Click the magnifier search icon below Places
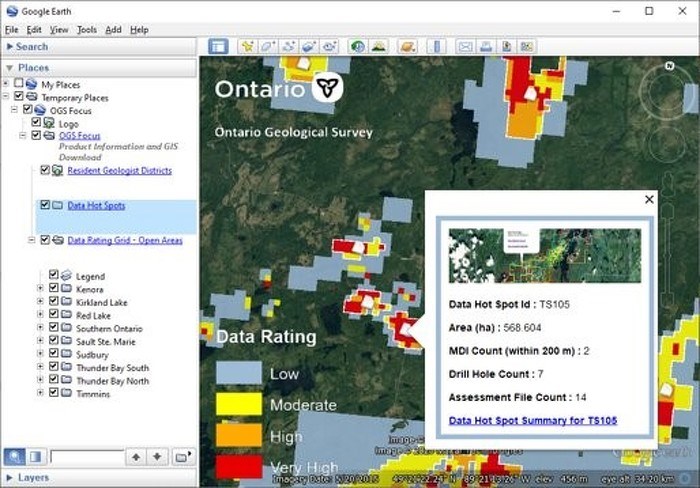This screenshot has height=488, width=700. (x=15, y=457)
